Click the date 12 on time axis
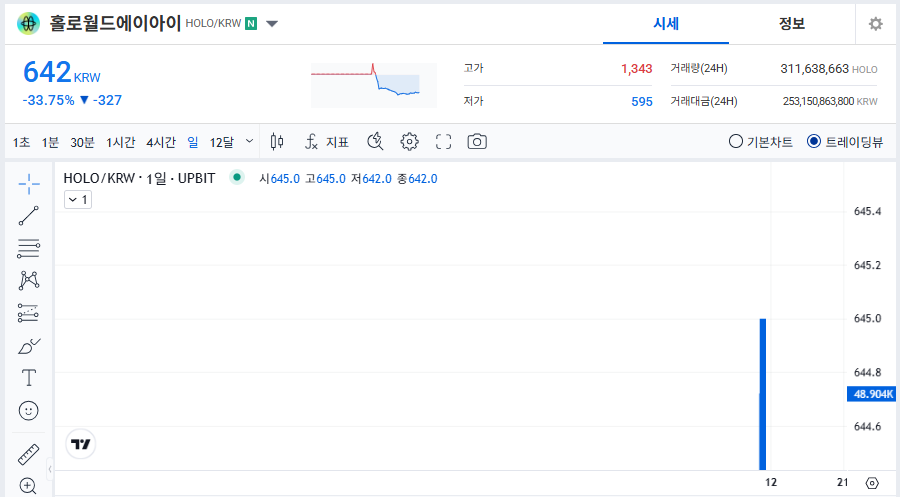This screenshot has height=497, width=900. click(x=770, y=482)
